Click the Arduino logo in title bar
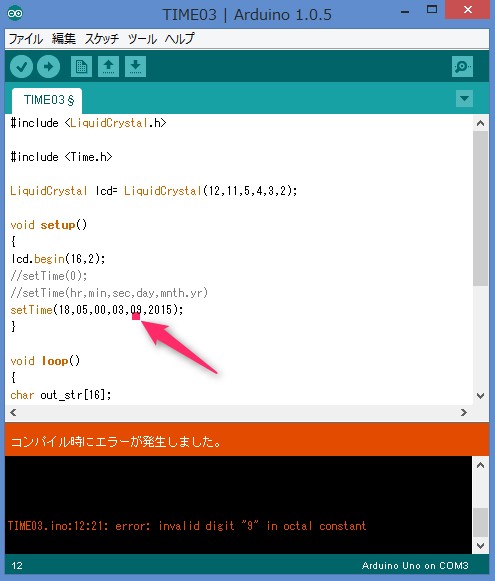Image resolution: width=495 pixels, height=581 pixels. [15, 13]
